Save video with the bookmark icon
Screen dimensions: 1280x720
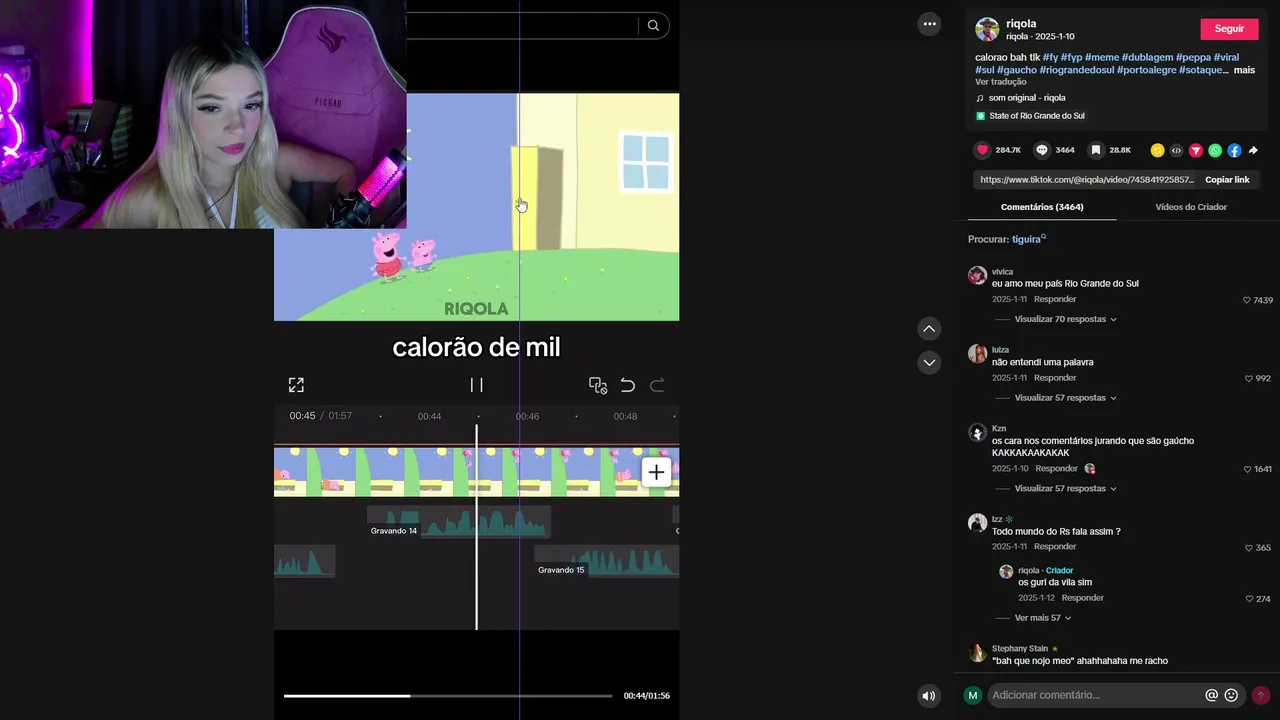click(x=1096, y=150)
